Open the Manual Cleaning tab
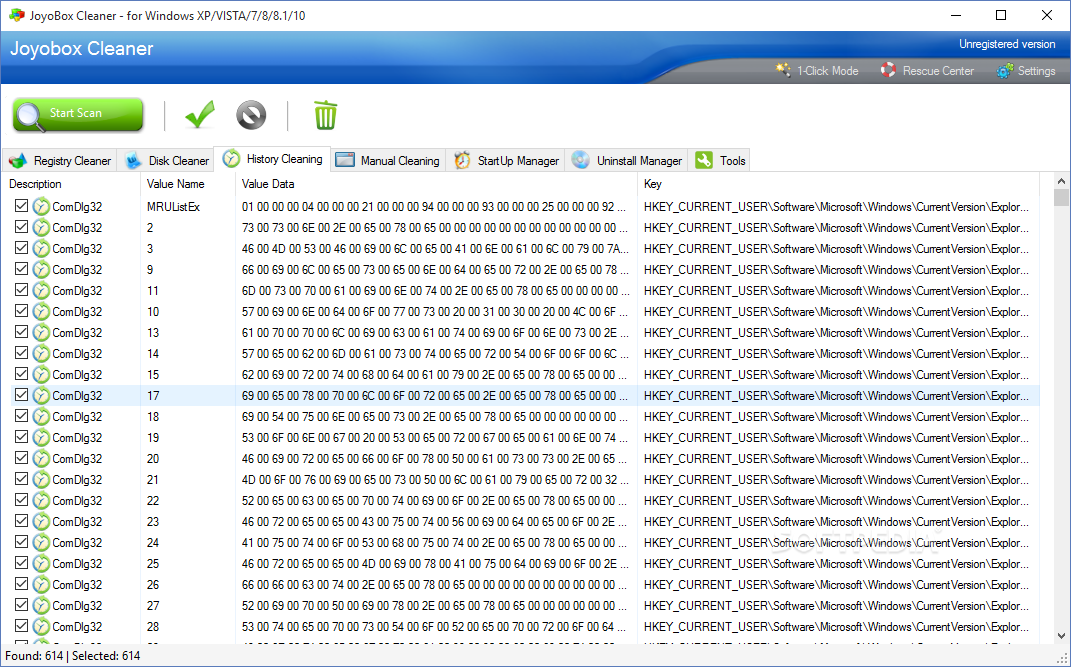This screenshot has height=667, width=1071. (388, 160)
